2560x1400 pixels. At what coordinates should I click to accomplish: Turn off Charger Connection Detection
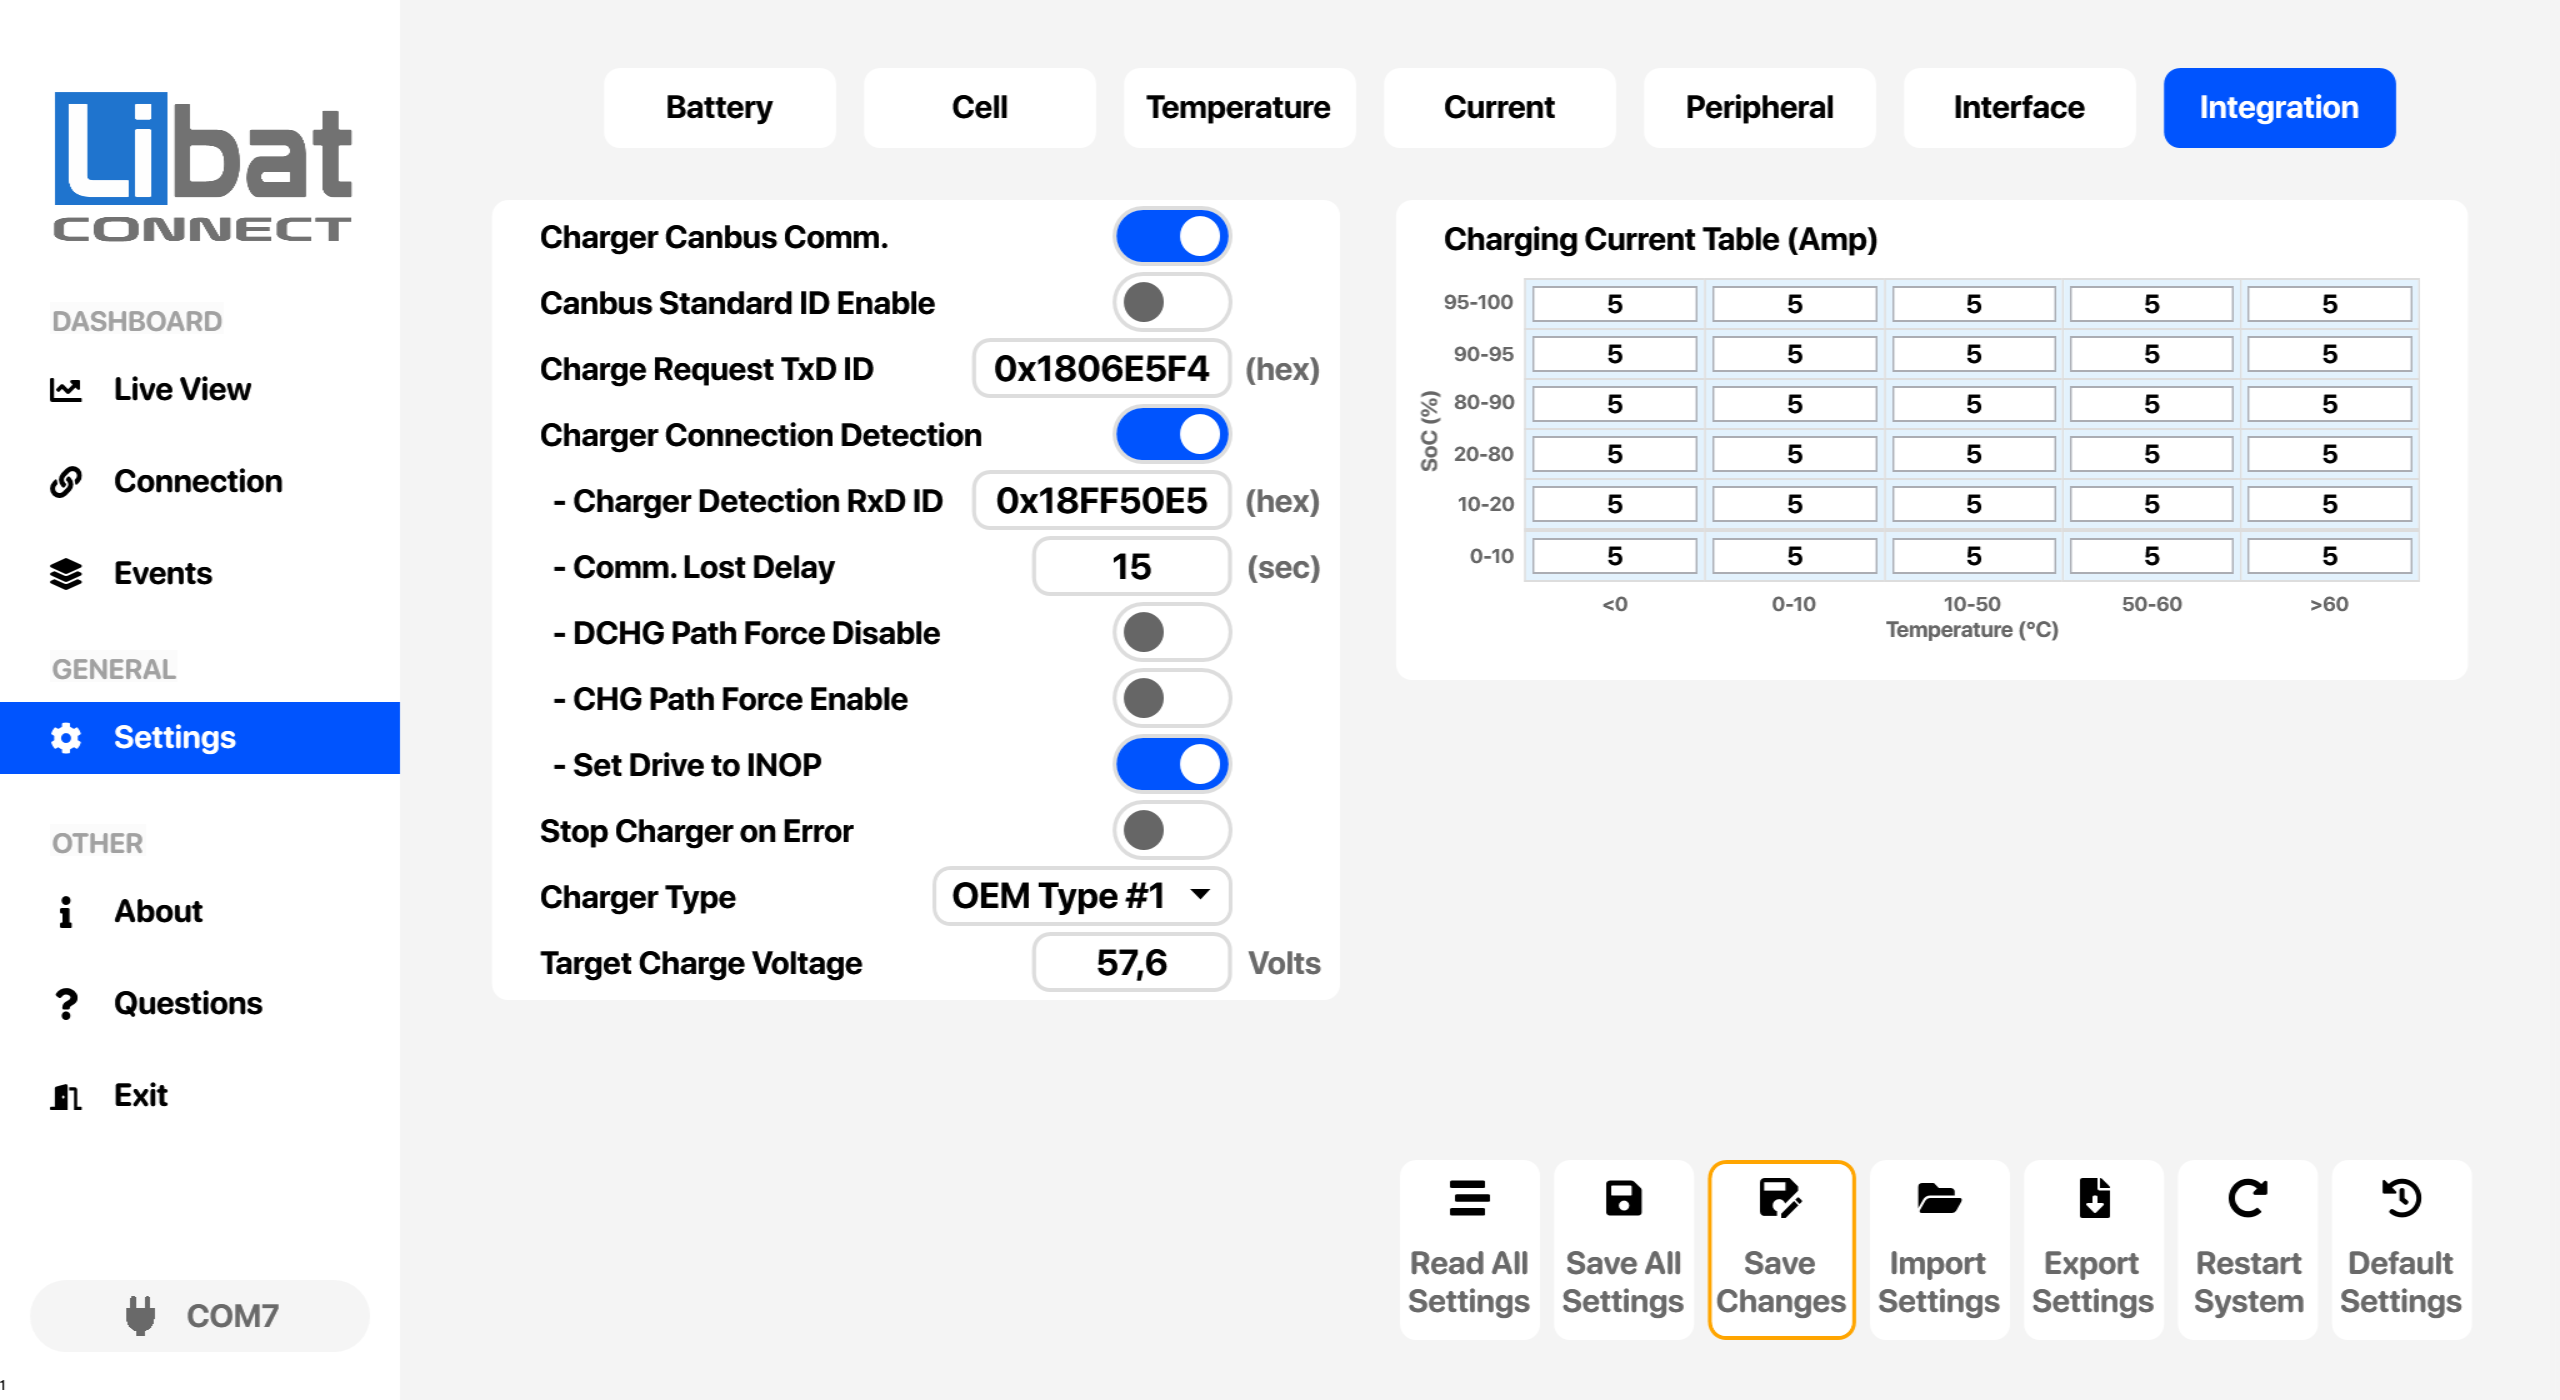(x=1172, y=434)
